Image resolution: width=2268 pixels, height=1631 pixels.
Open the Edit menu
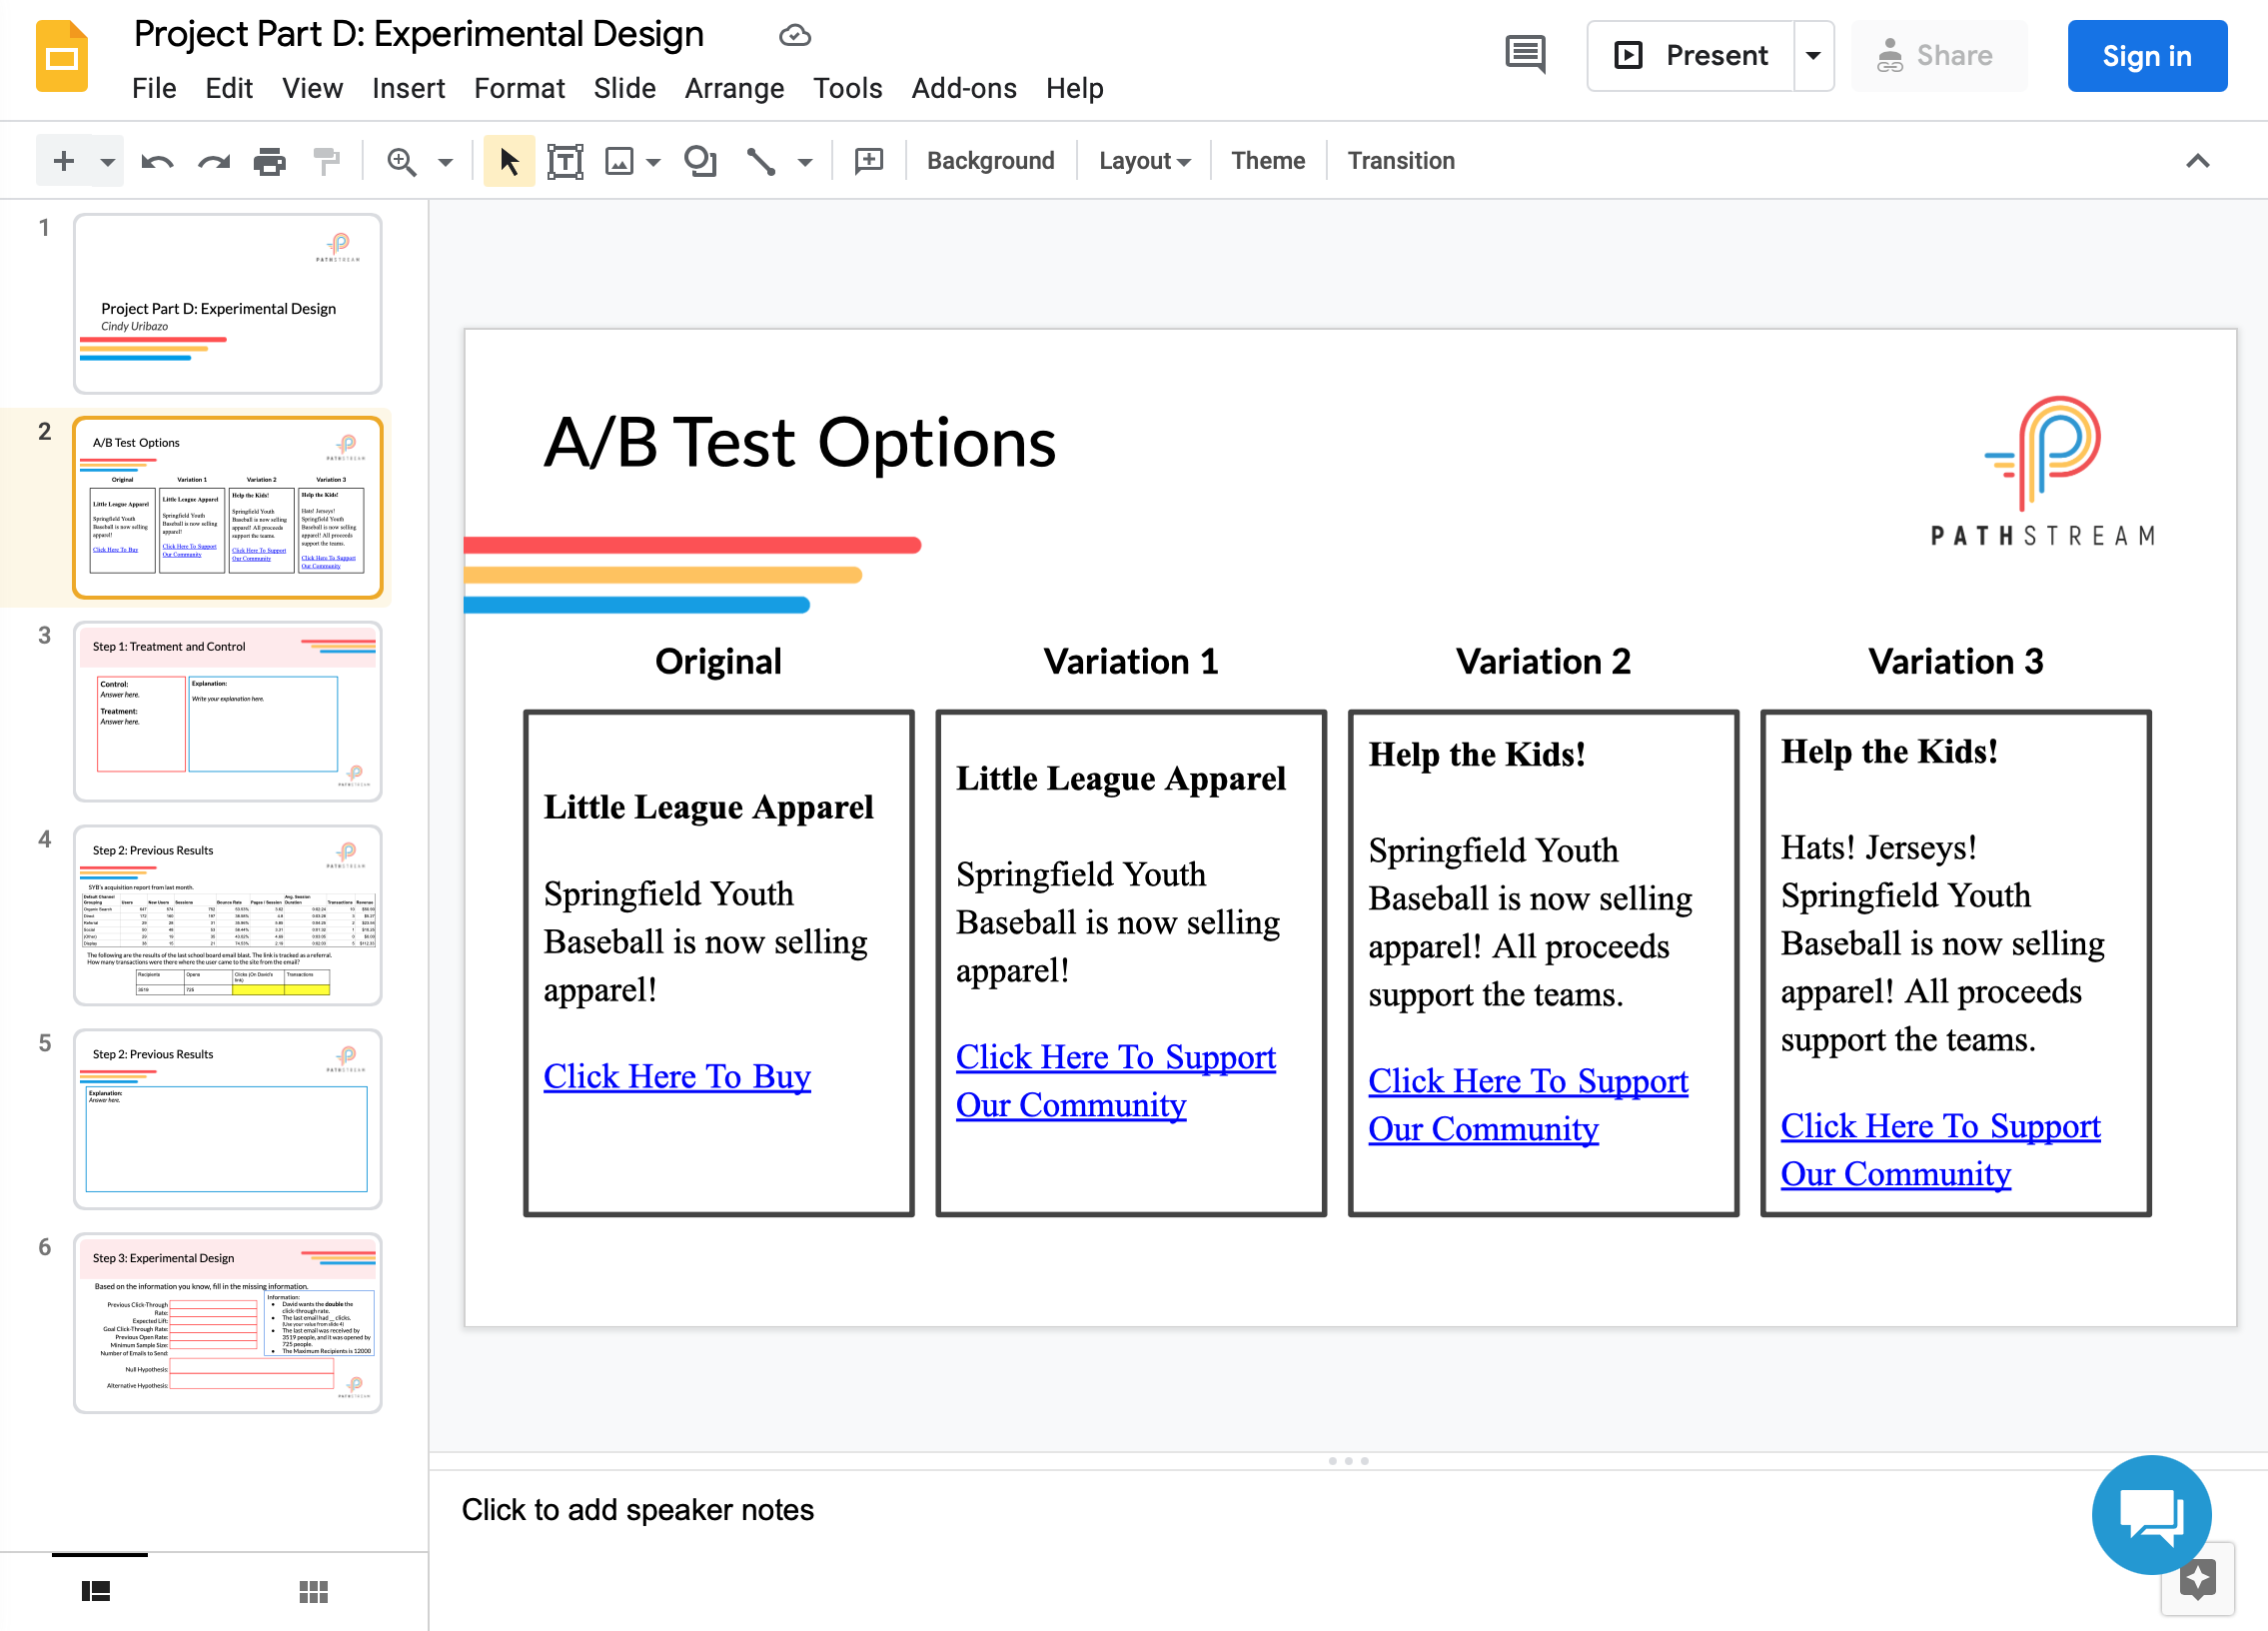coord(229,88)
